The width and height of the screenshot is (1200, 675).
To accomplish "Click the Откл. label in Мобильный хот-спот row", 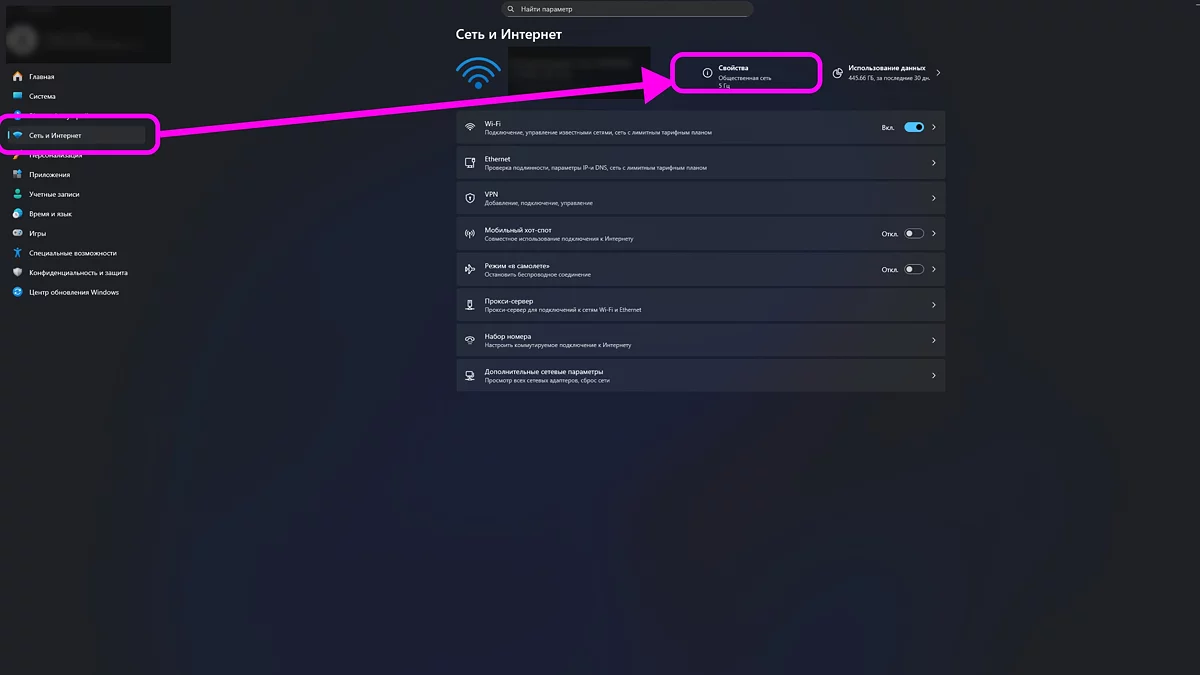I will point(889,234).
